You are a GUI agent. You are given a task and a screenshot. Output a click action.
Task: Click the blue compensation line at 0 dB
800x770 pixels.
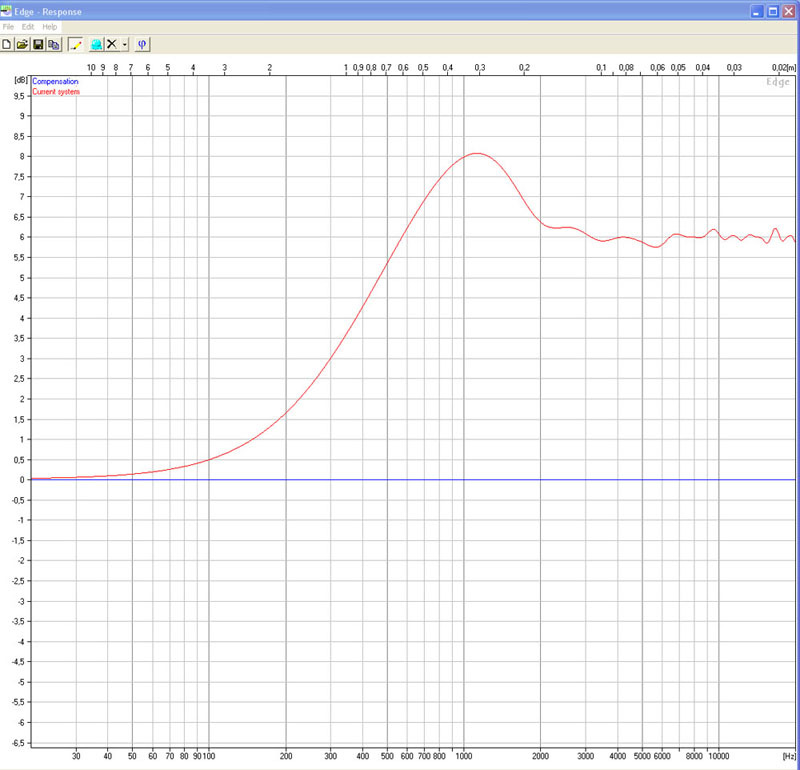(x=413, y=480)
